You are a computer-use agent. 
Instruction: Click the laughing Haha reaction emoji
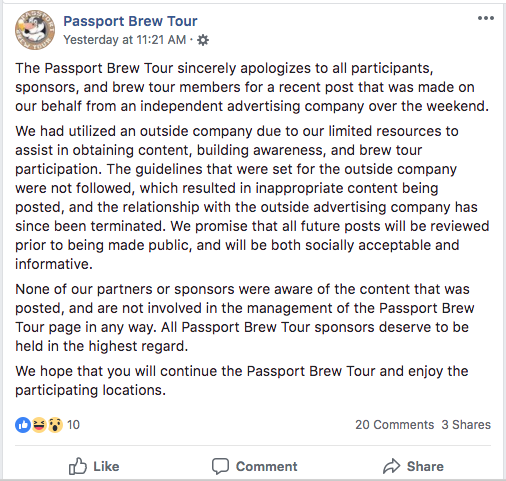tap(39, 425)
